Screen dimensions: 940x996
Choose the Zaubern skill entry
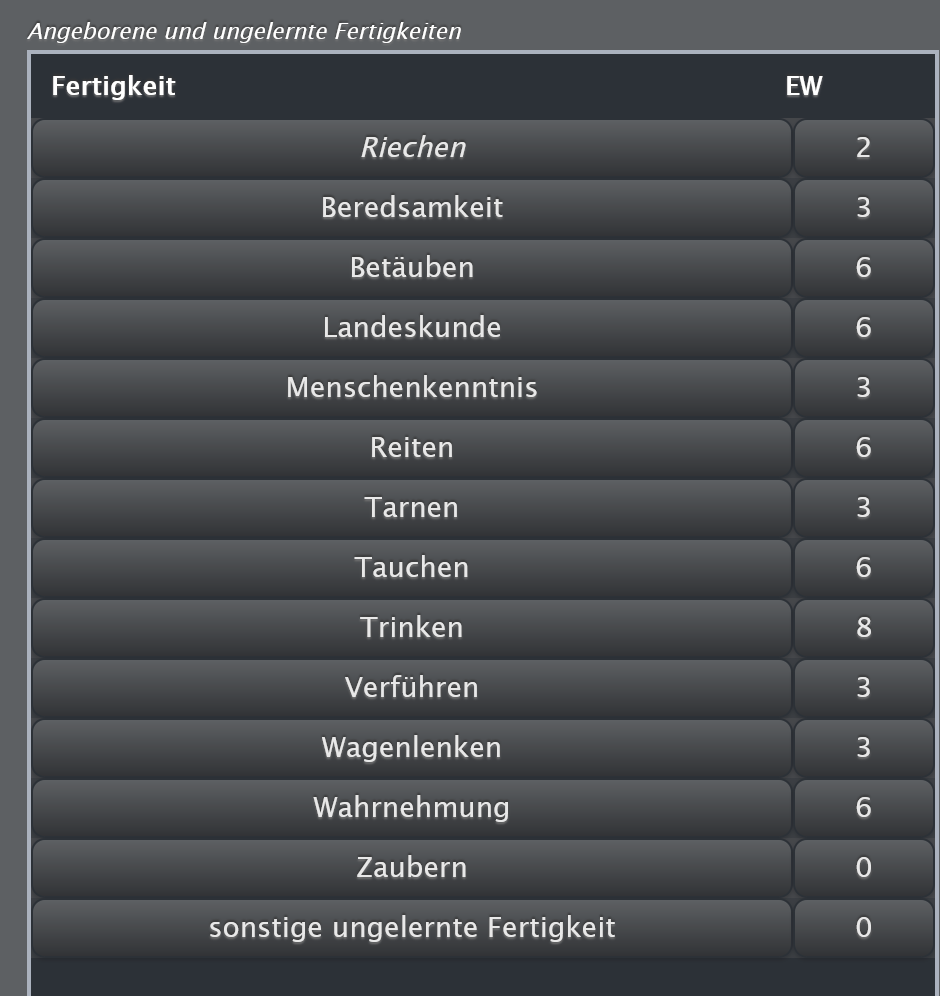point(412,868)
